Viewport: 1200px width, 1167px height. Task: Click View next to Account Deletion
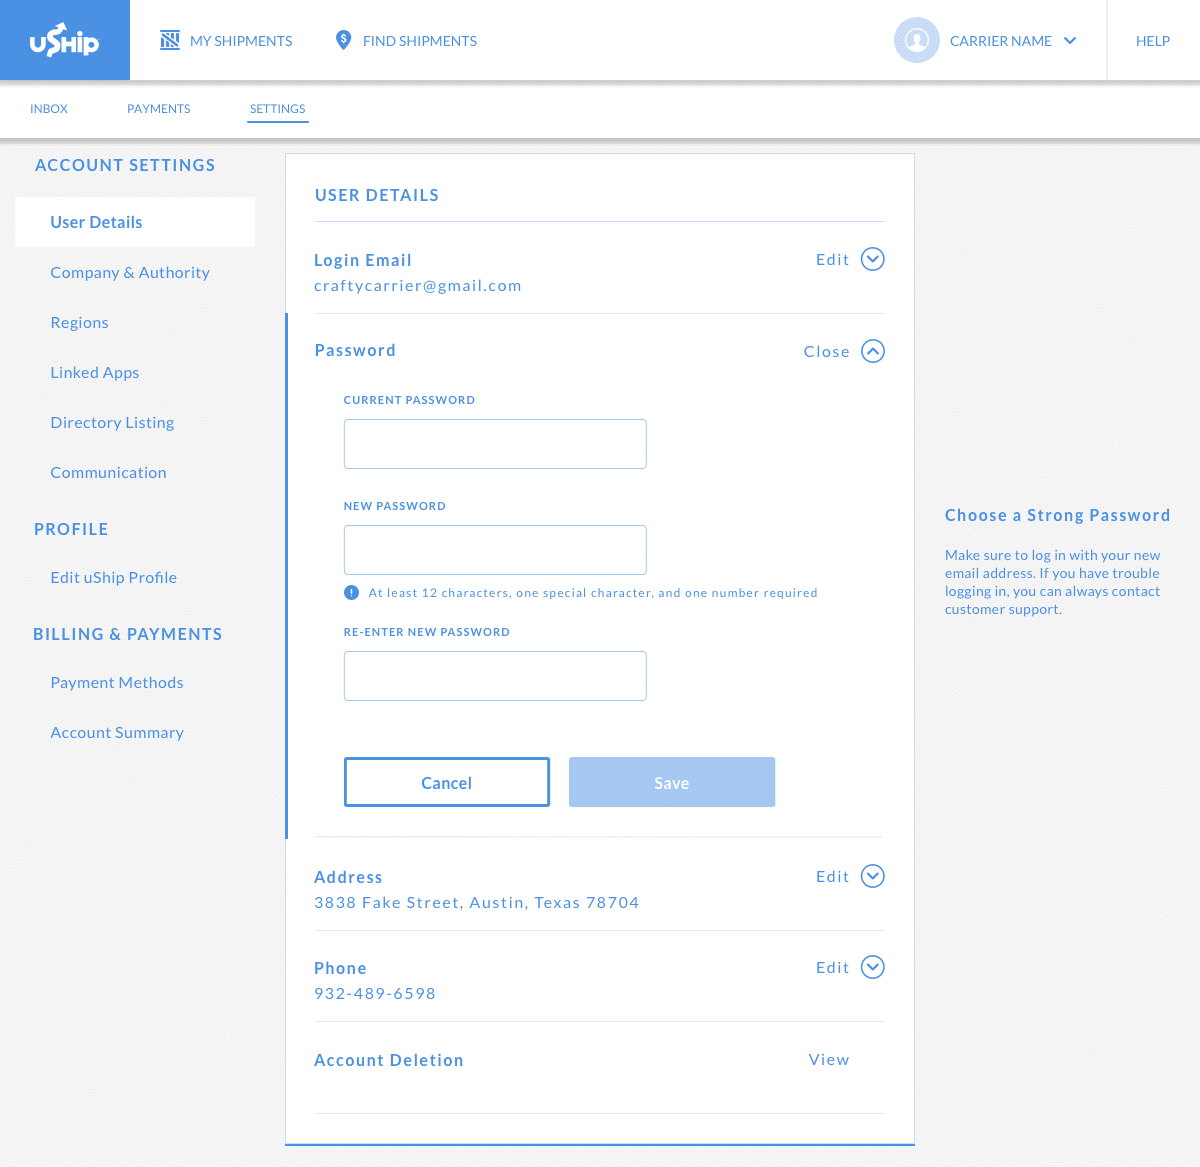(829, 1059)
